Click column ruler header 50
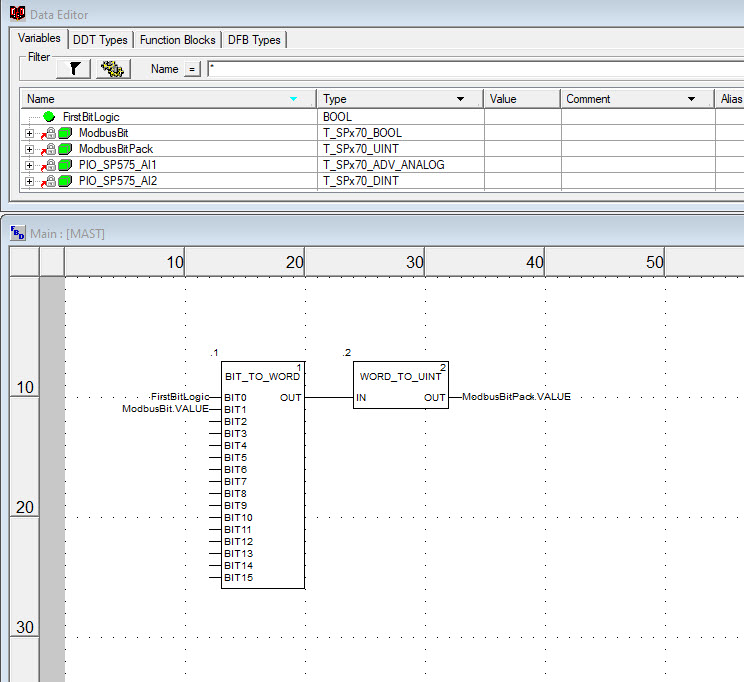This screenshot has width=744, height=682. [x=605, y=262]
